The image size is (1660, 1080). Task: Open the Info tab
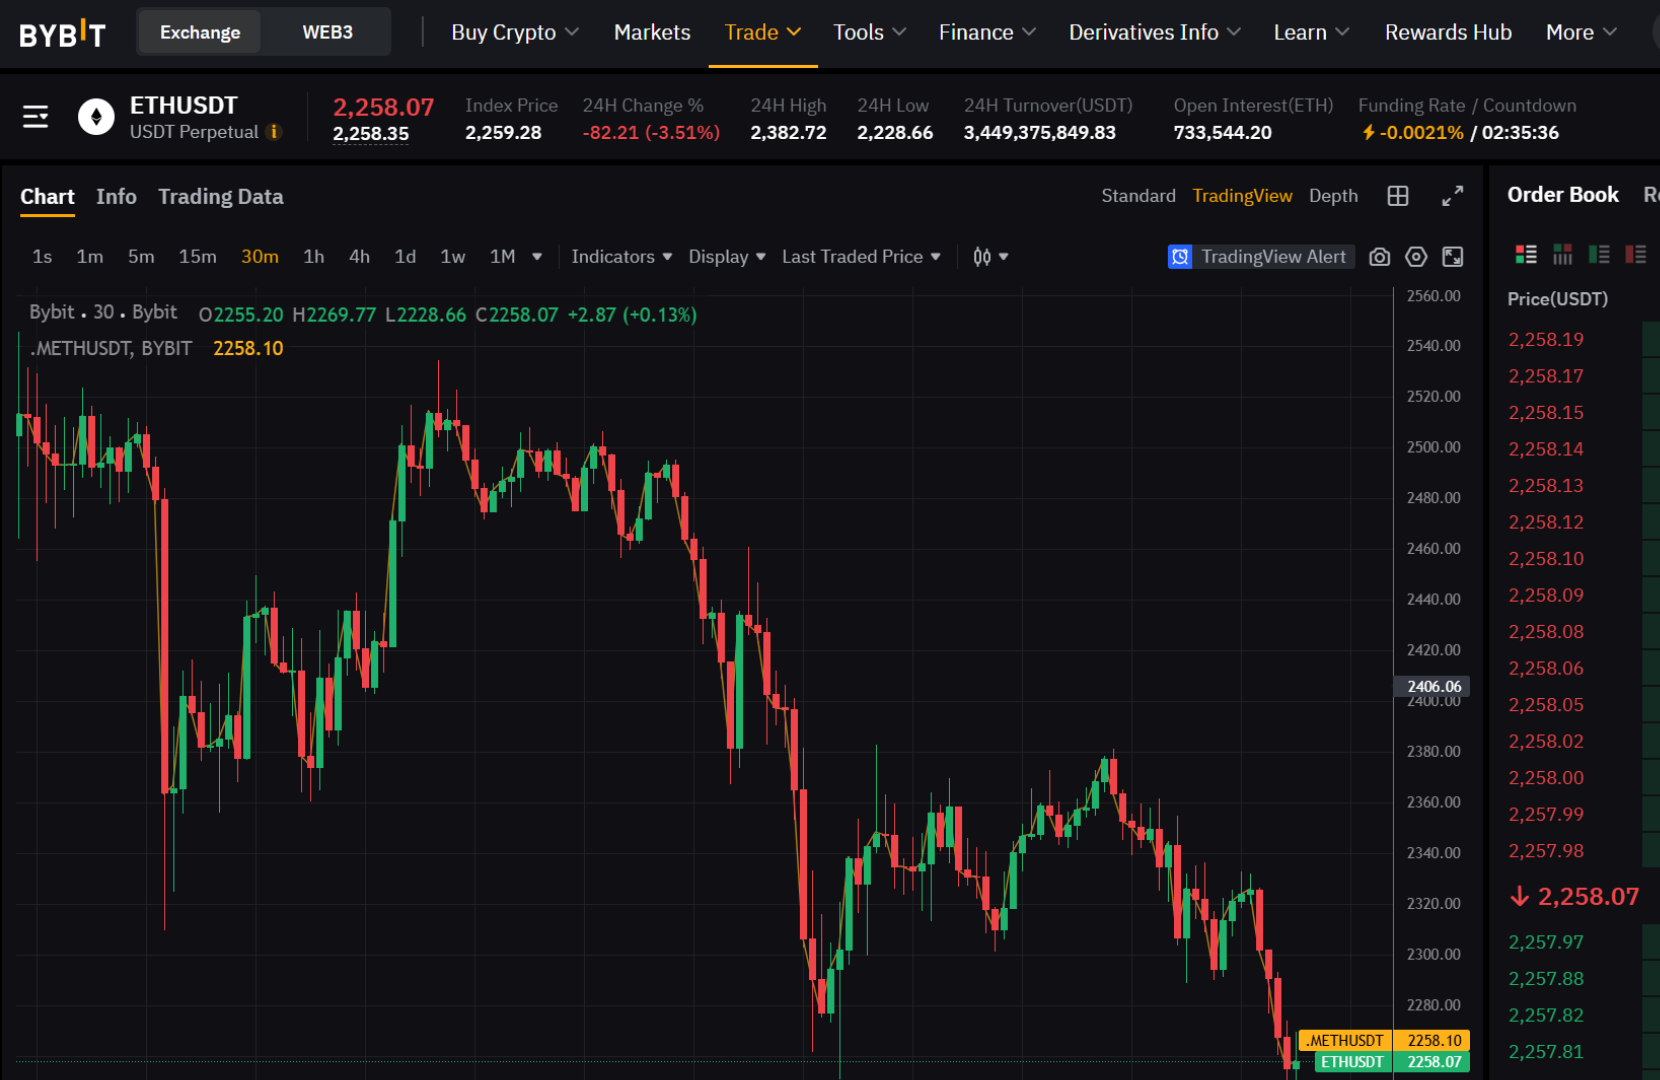116,197
